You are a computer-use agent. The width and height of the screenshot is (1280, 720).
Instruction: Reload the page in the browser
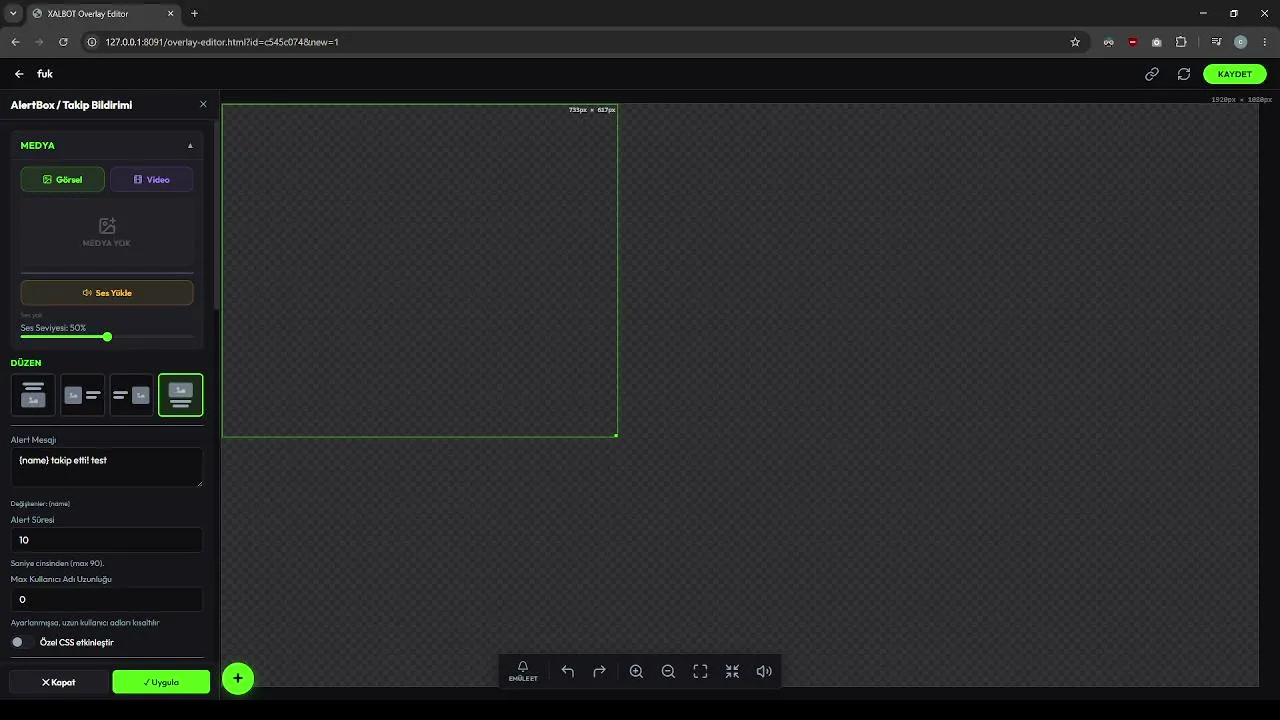63,42
